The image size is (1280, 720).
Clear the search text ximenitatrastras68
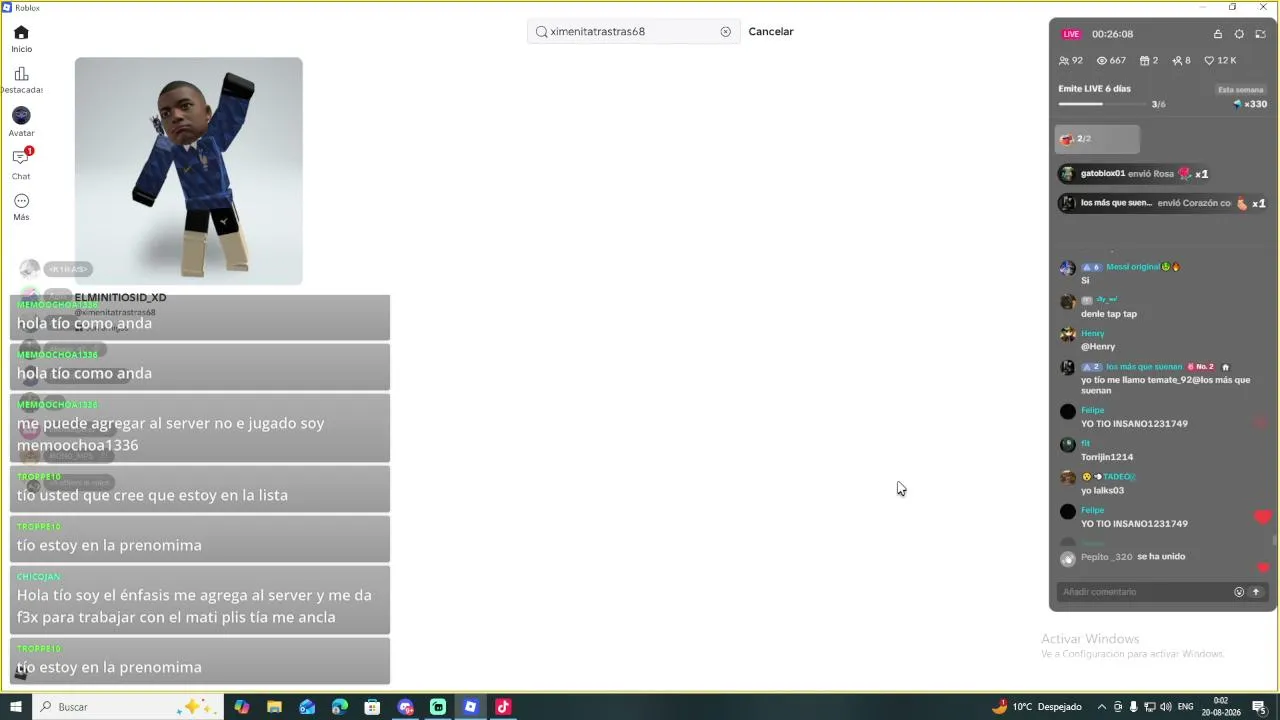[x=726, y=32]
